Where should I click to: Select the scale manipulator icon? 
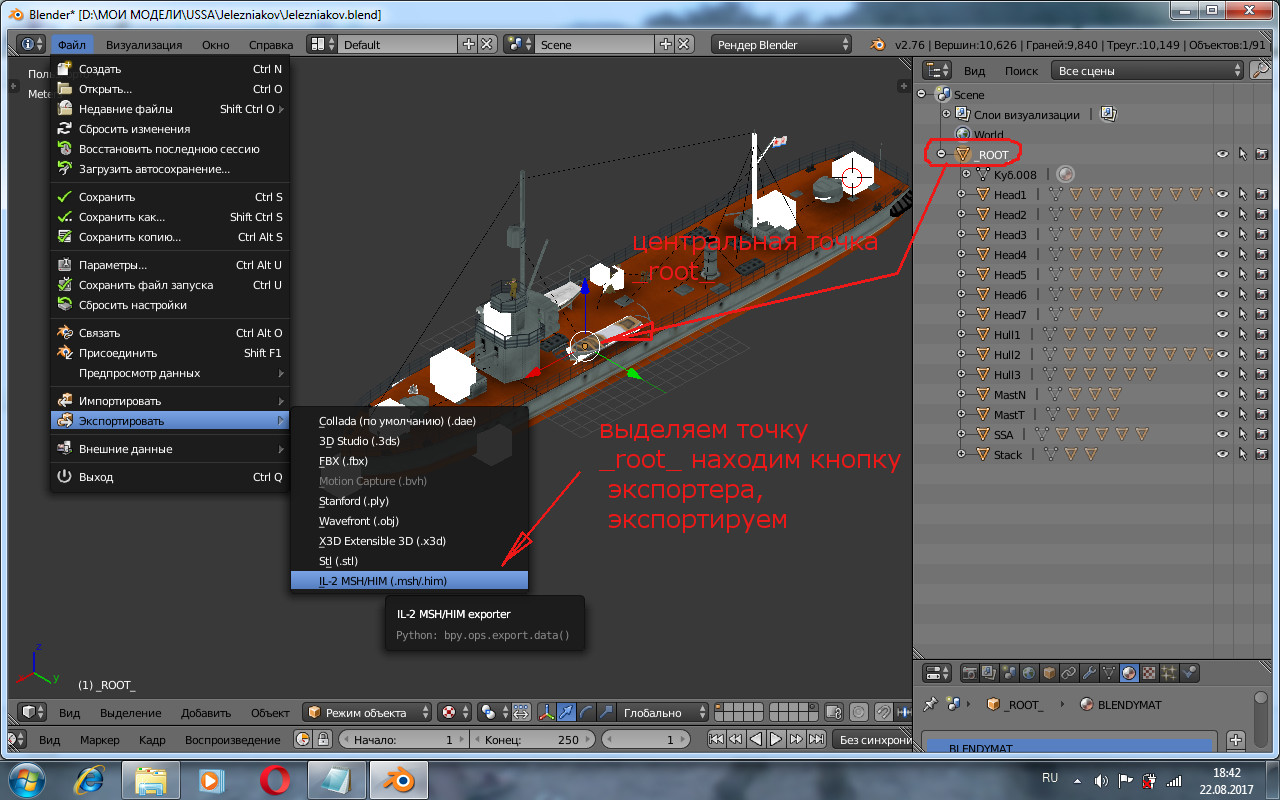[607, 712]
